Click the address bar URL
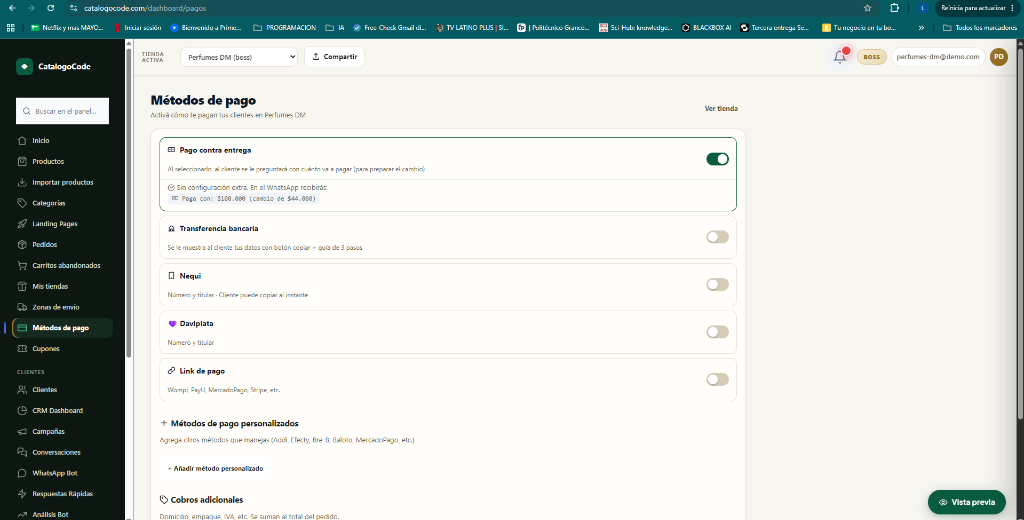 pyautogui.click(x=146, y=8)
